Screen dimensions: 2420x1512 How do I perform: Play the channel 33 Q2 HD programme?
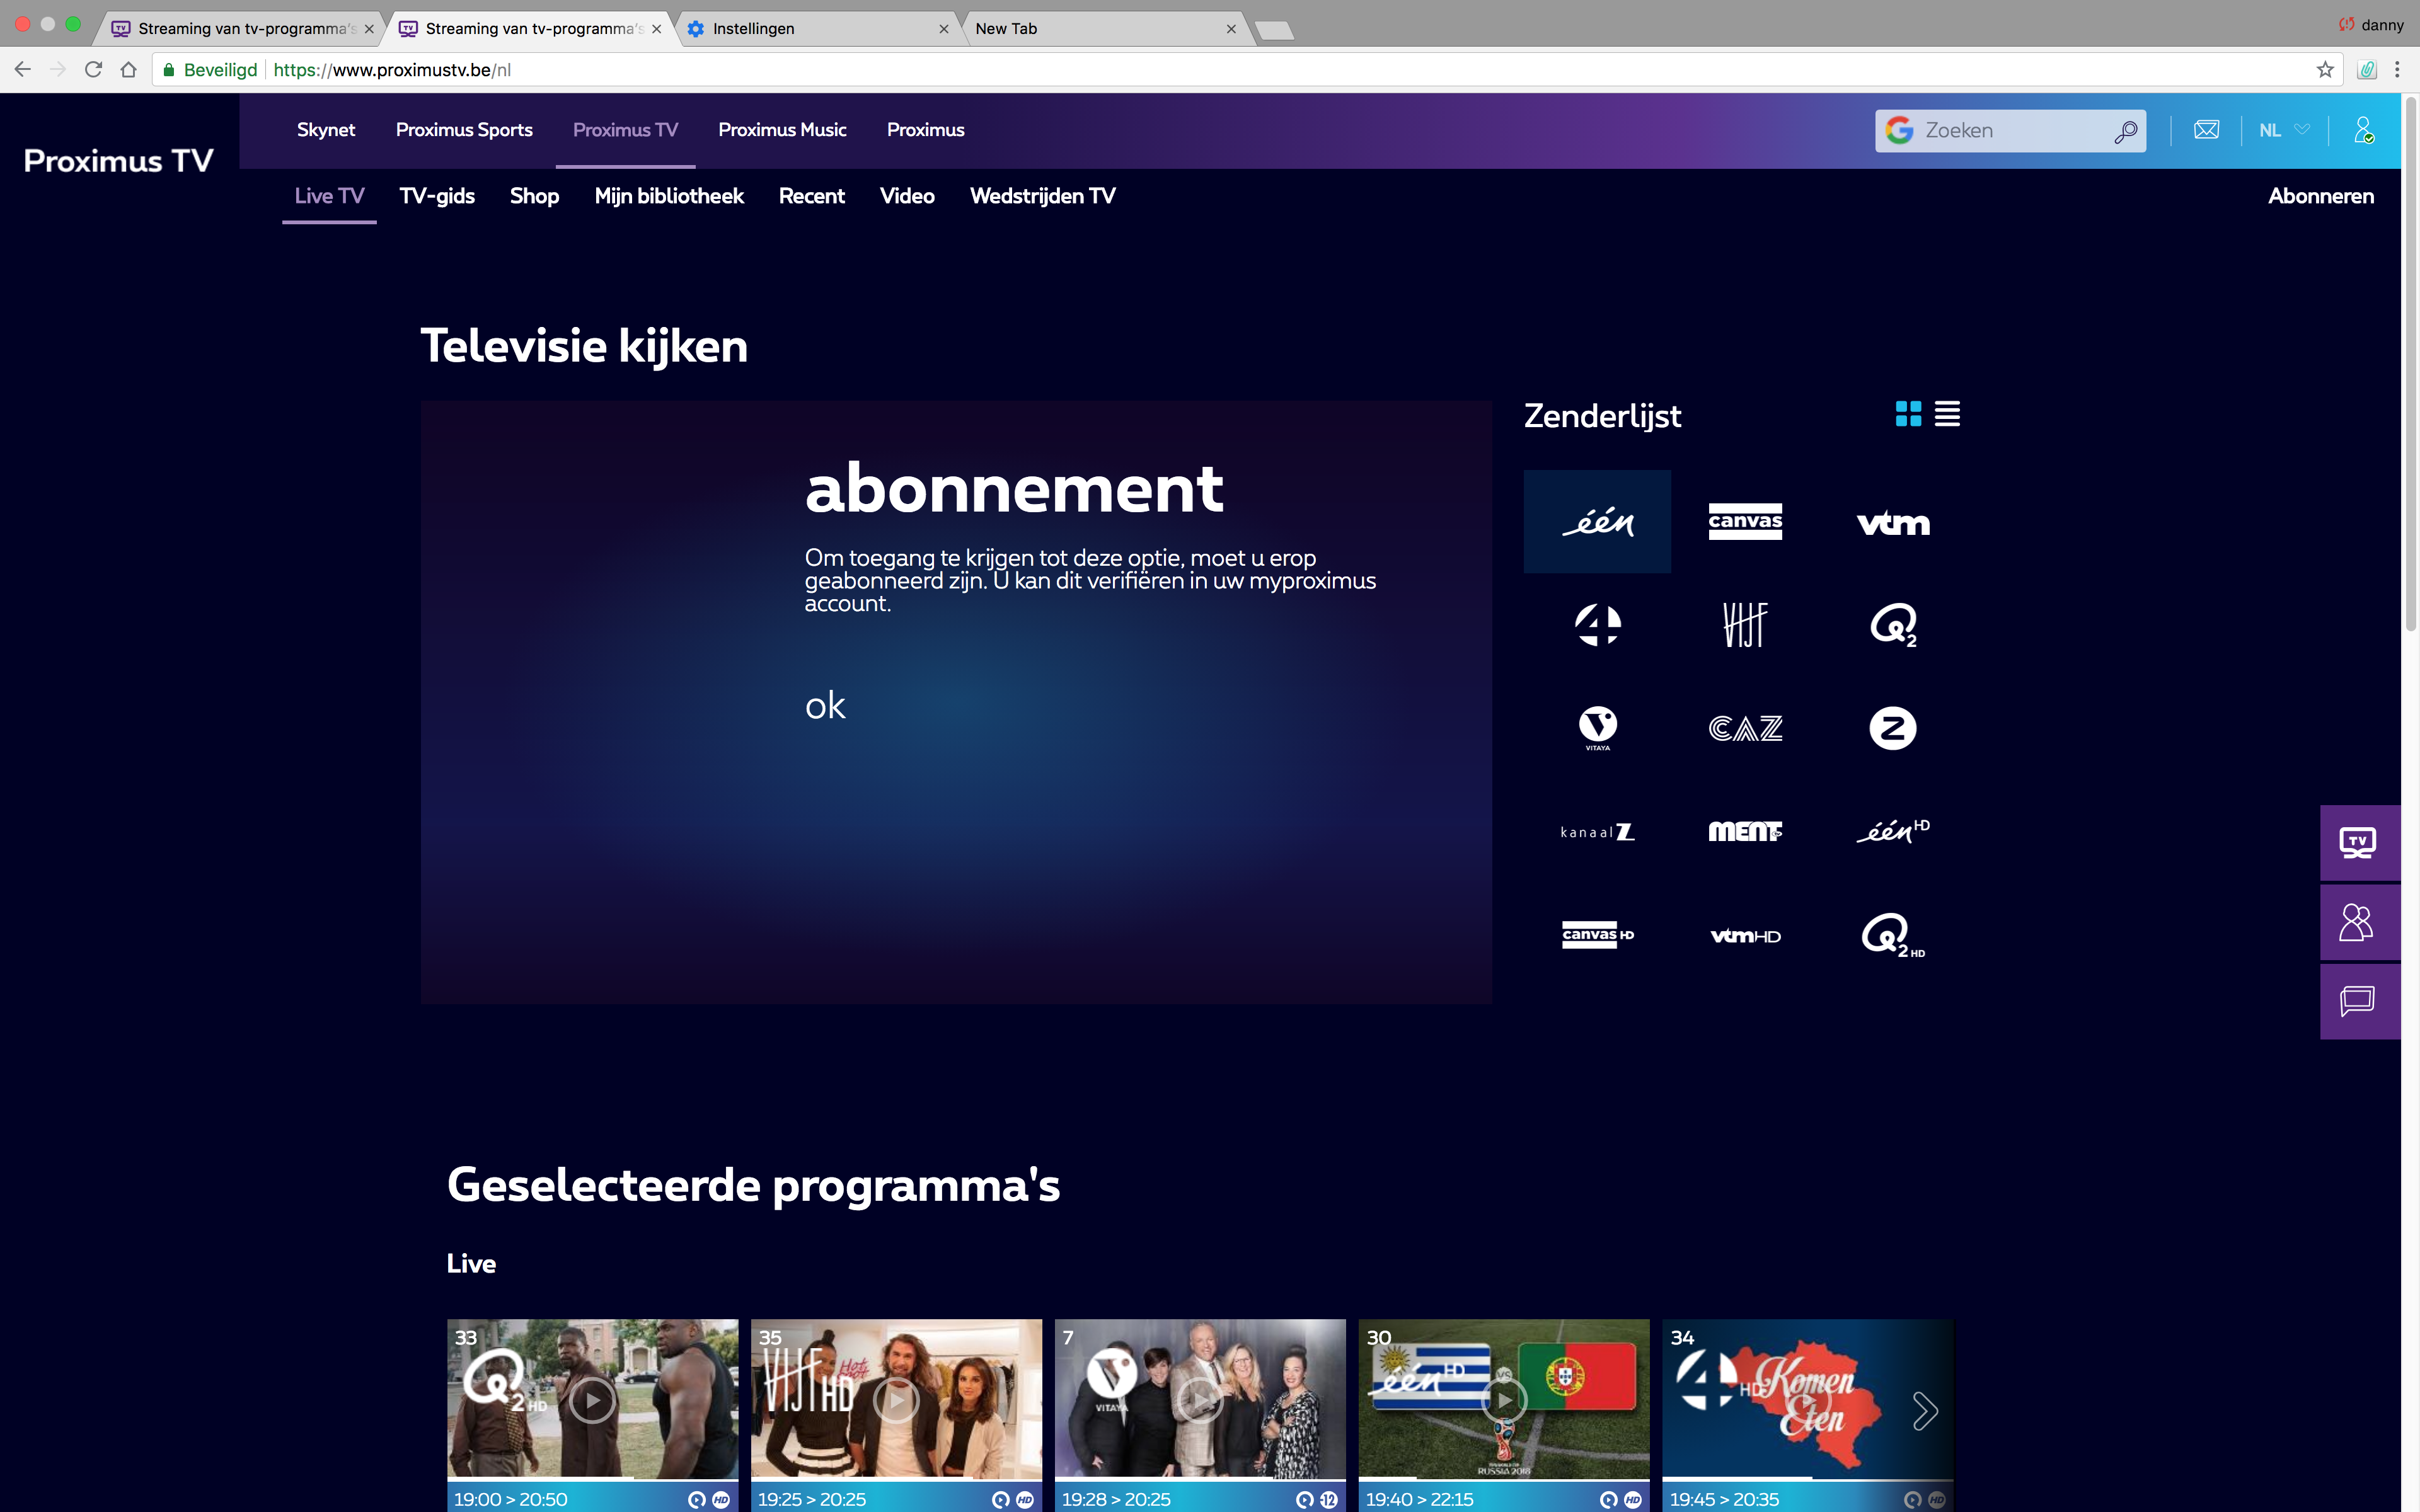(x=592, y=1400)
